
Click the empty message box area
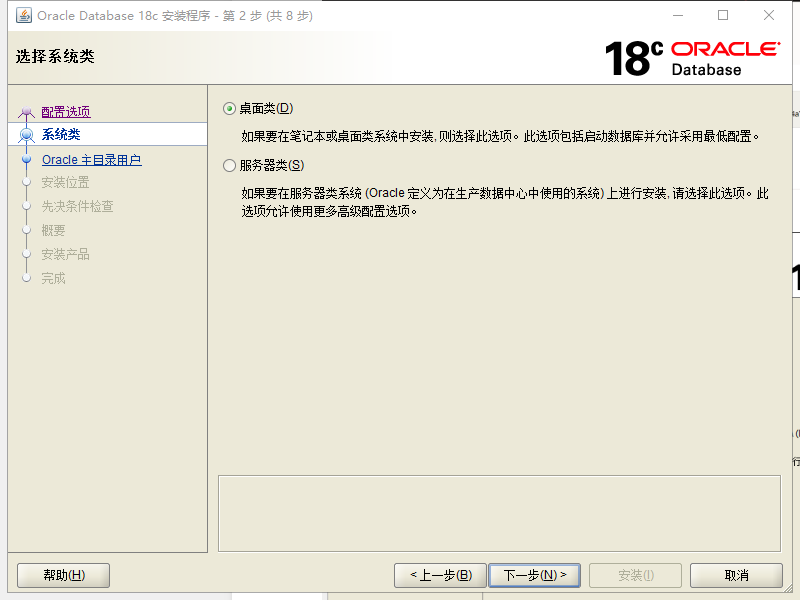click(499, 514)
